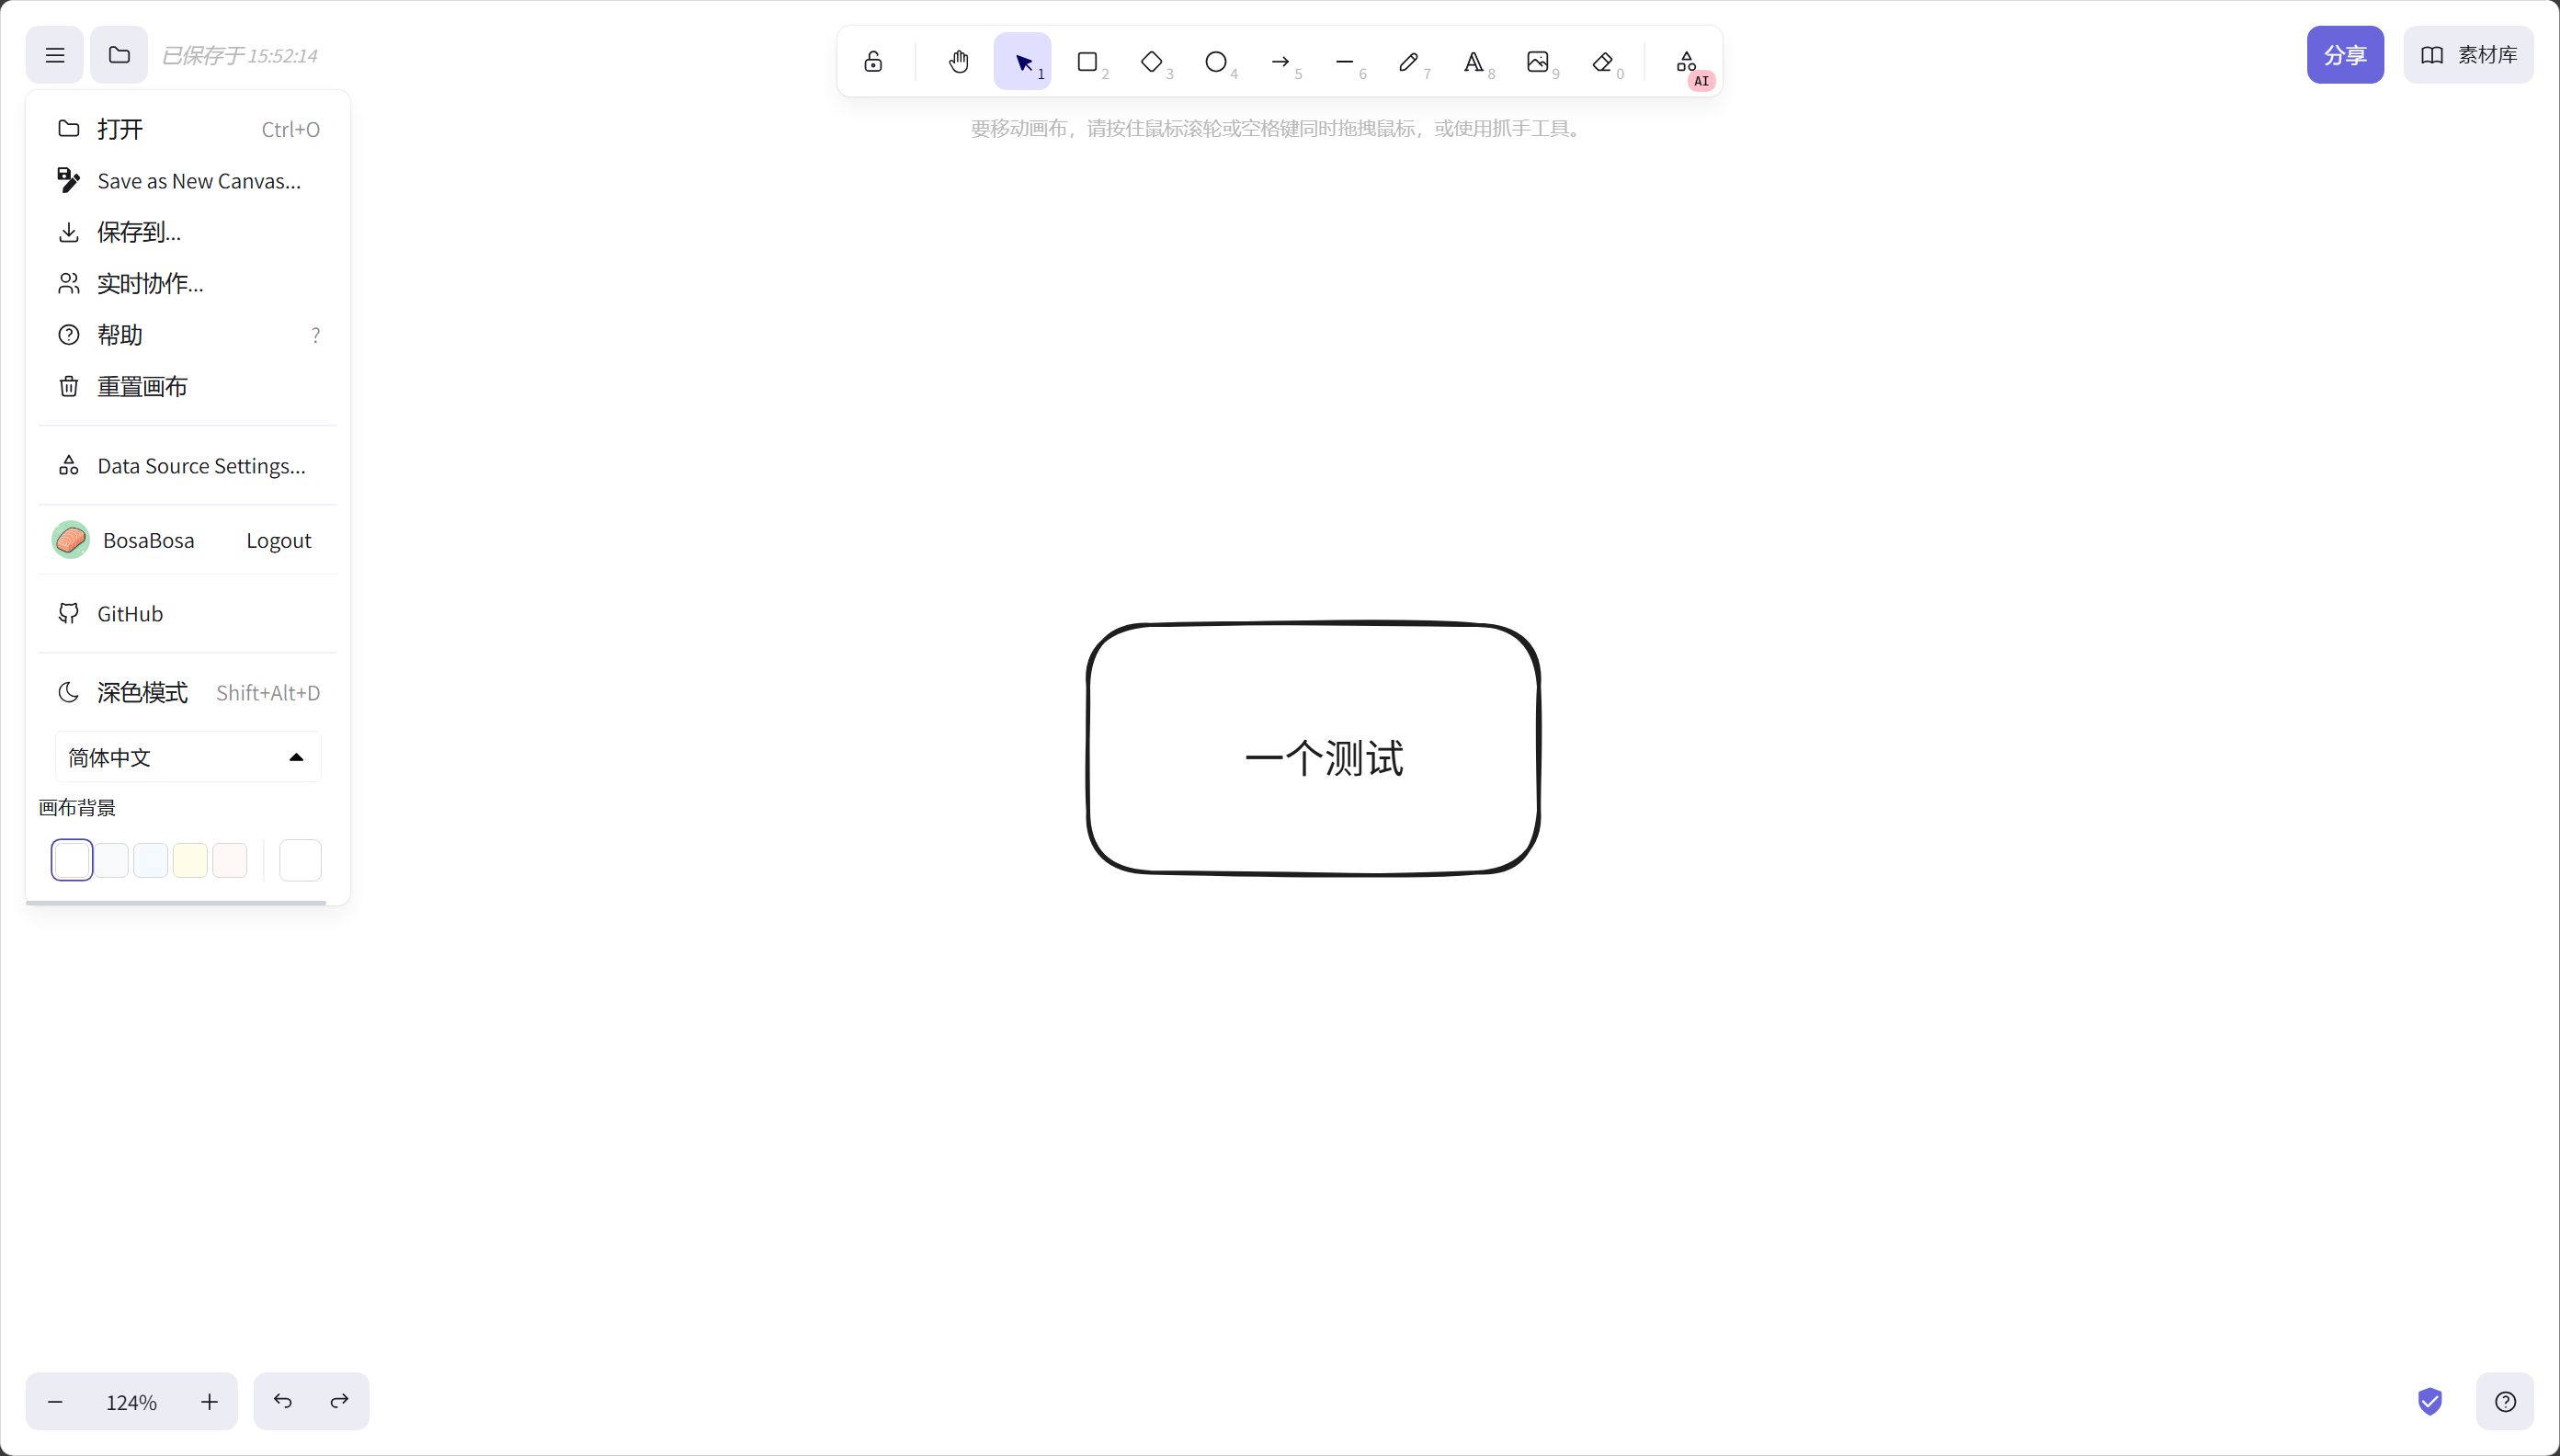The height and width of the screenshot is (1456, 2560).
Task: Click the encryption shield icon
Action: tap(2430, 1402)
